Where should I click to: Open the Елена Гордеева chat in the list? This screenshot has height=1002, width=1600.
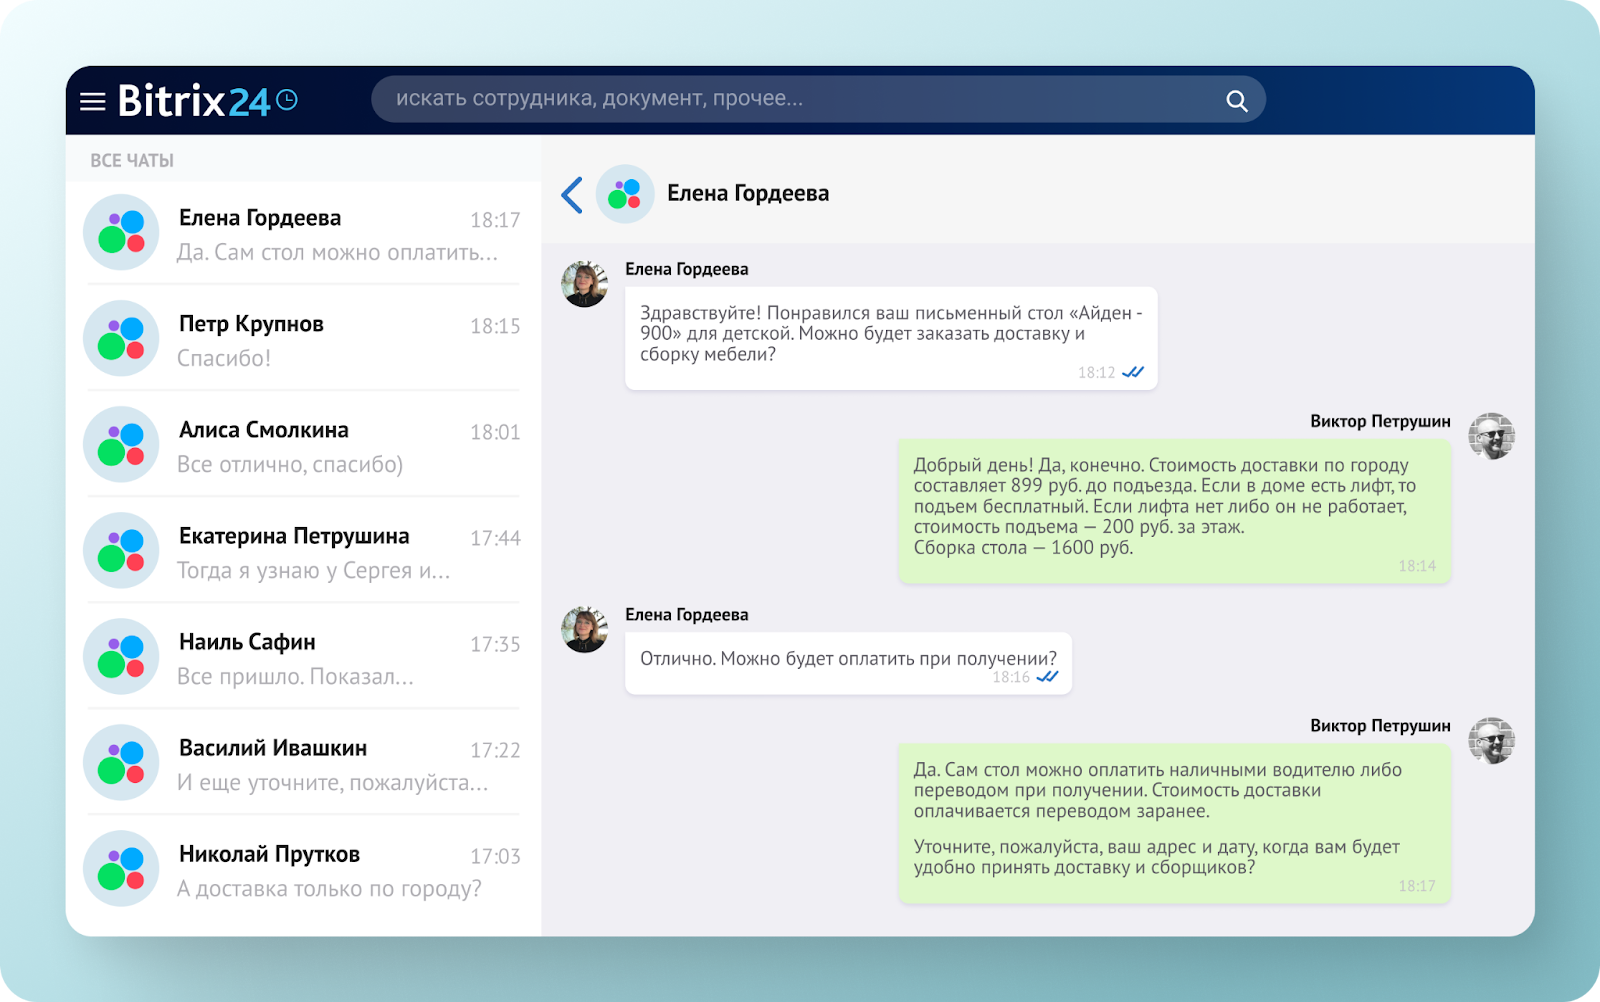click(x=304, y=234)
